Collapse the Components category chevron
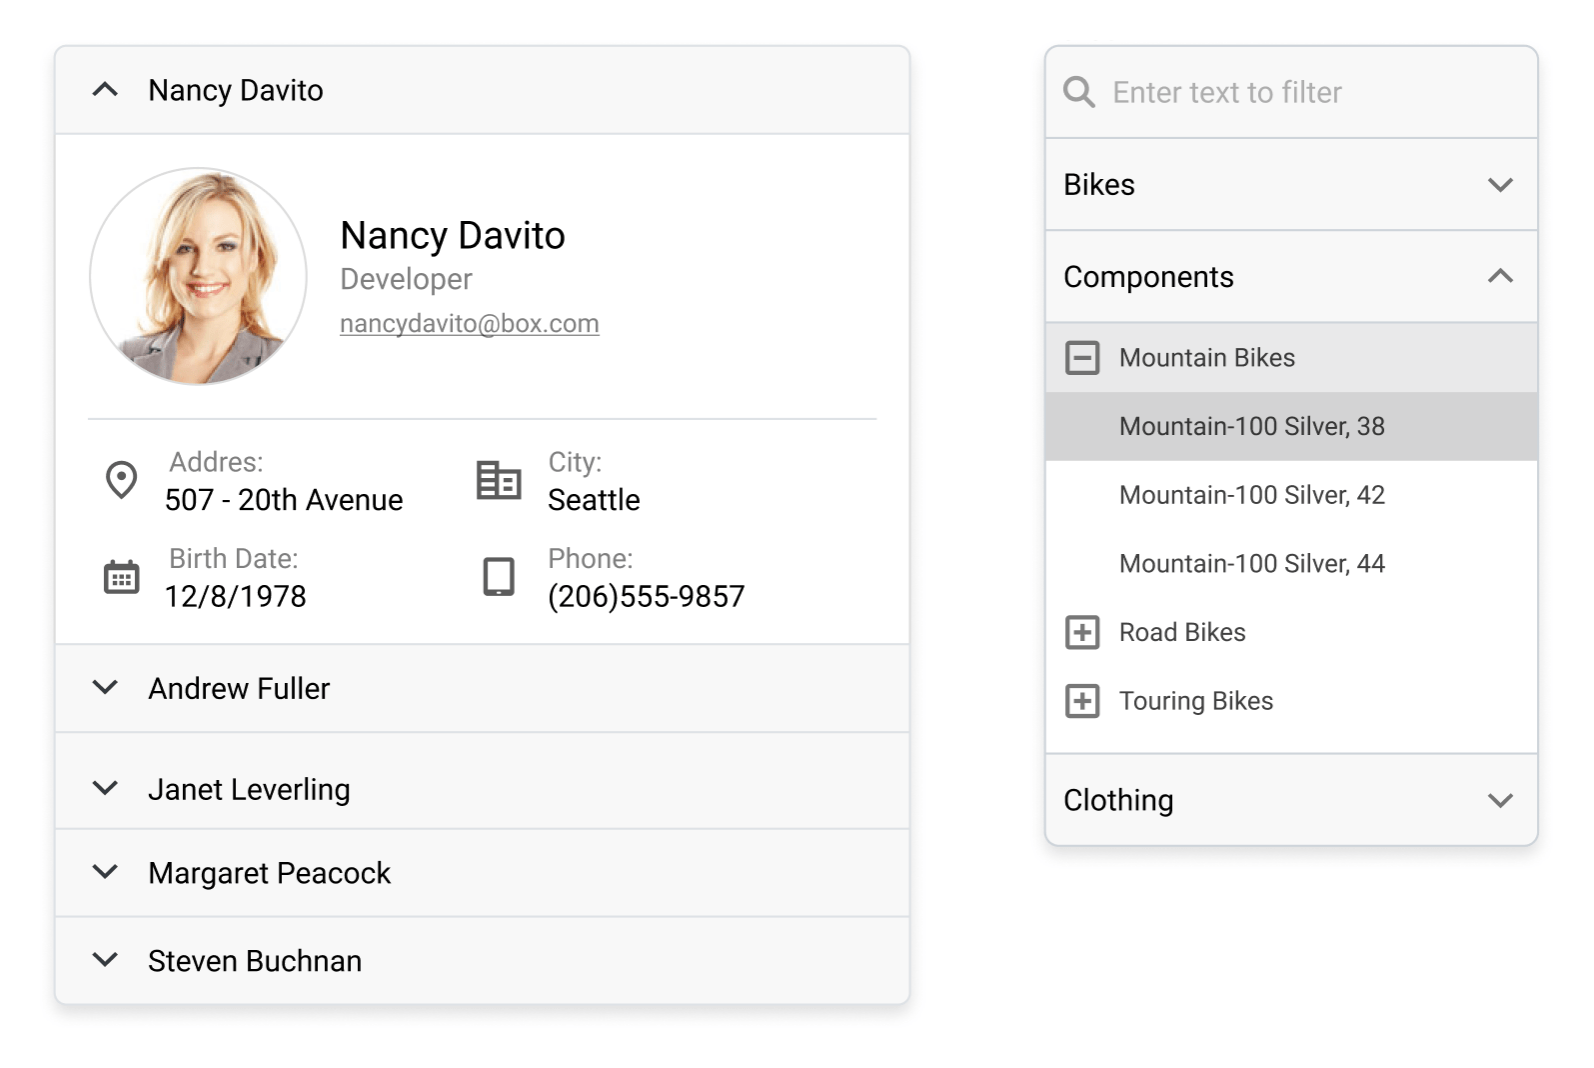Screen dimensions: 1594x1068 1499,277
